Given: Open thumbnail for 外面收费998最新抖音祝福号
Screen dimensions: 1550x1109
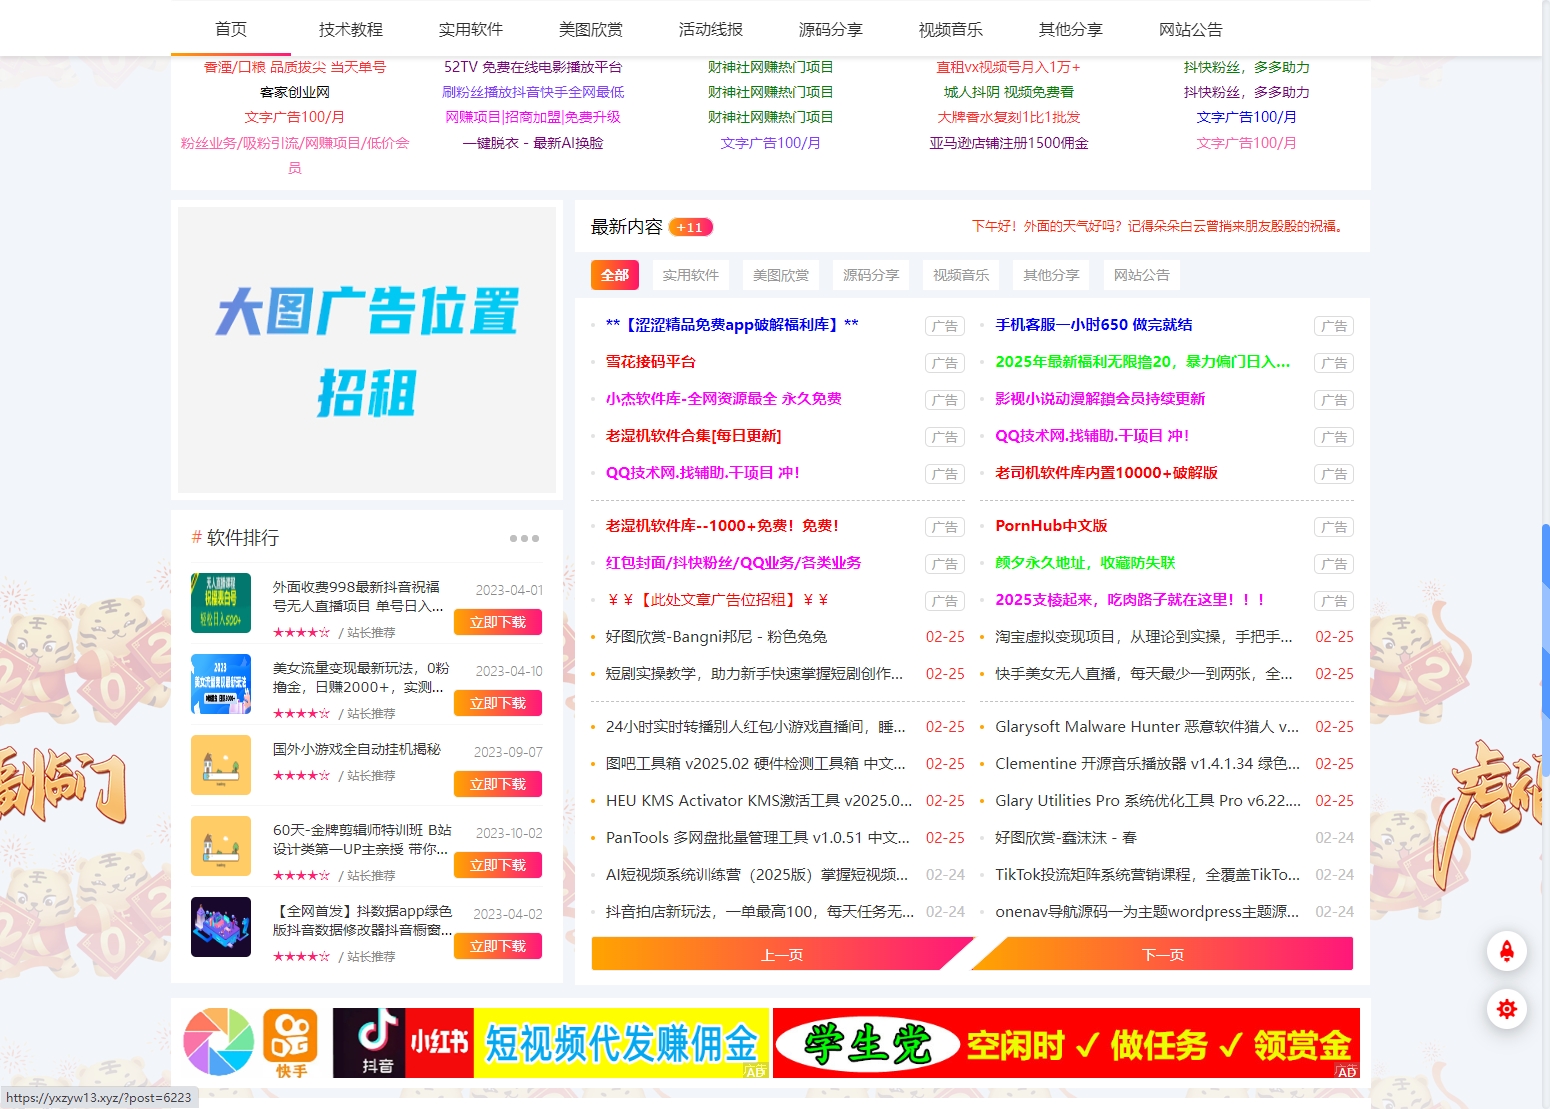Looking at the screenshot, I should pos(221,603).
